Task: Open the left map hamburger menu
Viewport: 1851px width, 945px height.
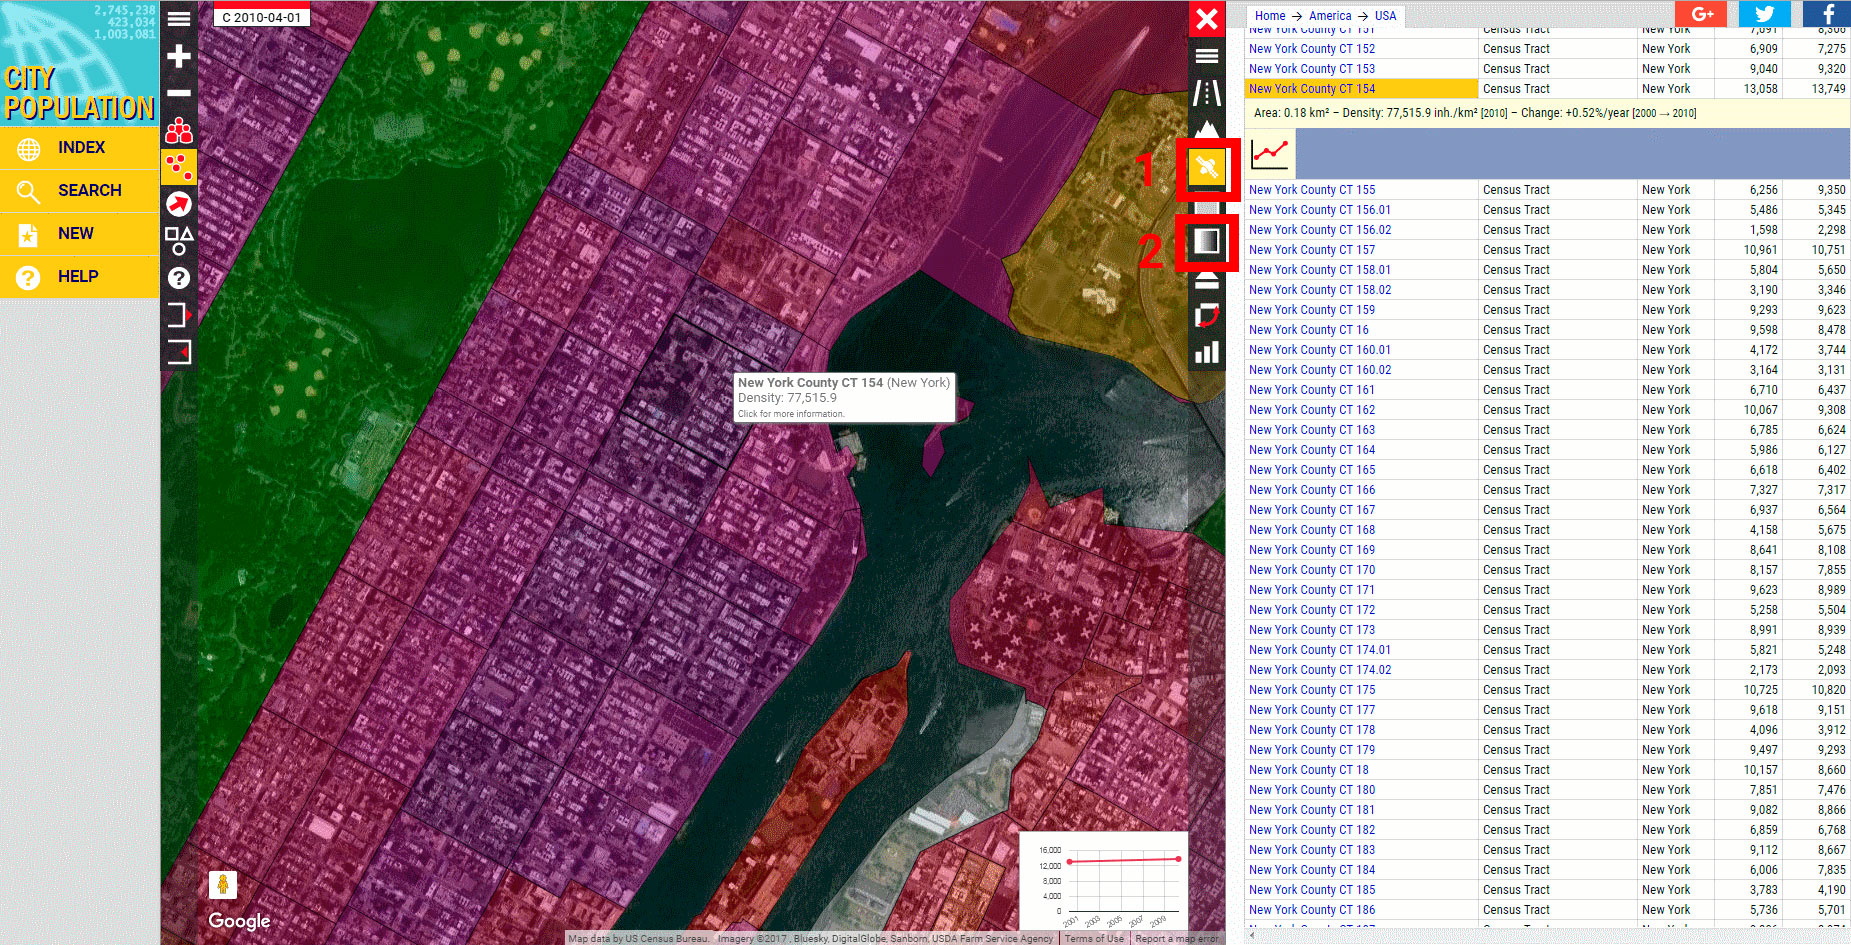Action: [x=179, y=19]
